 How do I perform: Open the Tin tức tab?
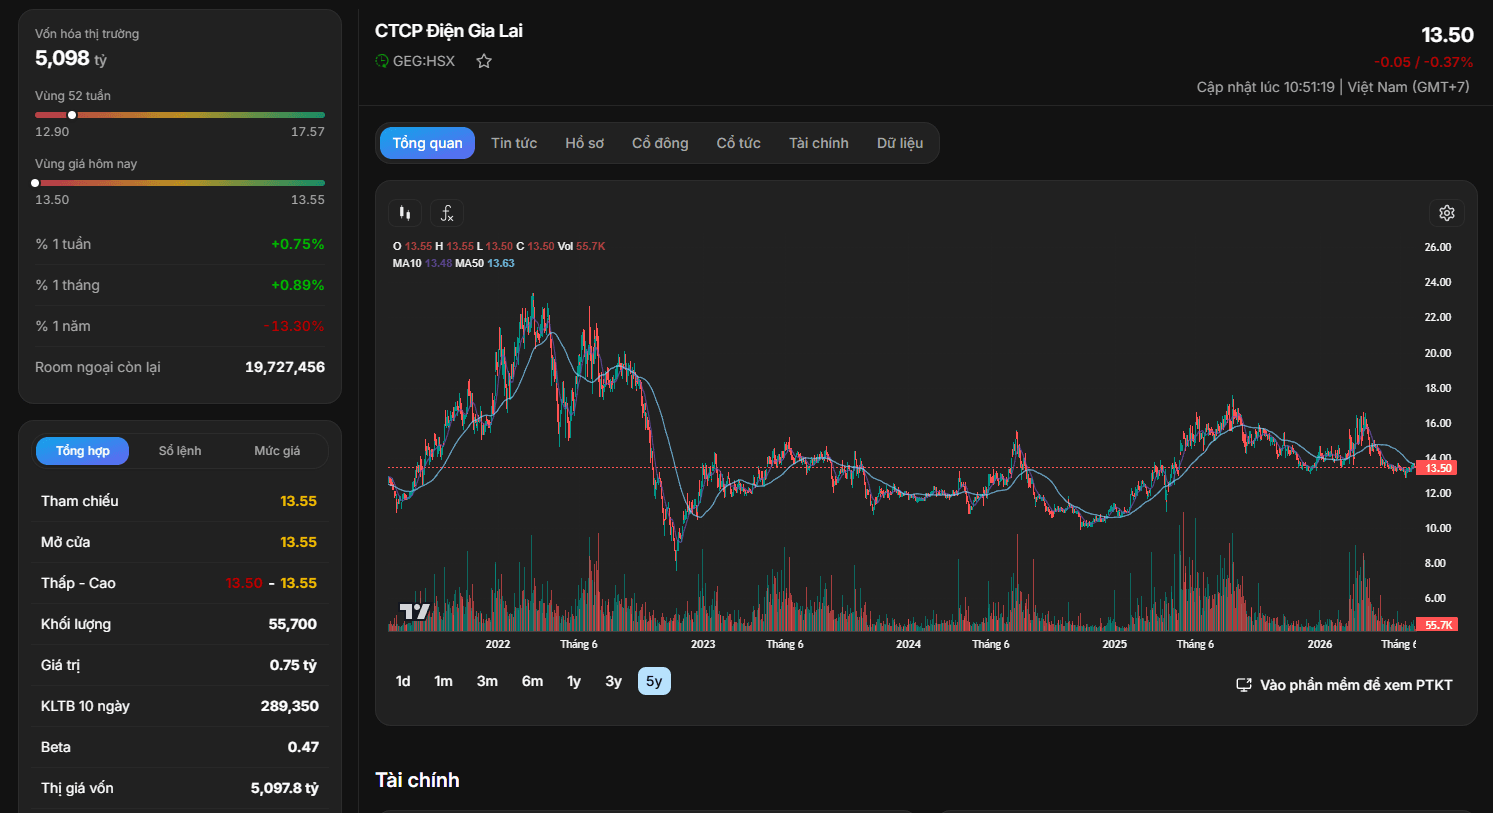514,143
